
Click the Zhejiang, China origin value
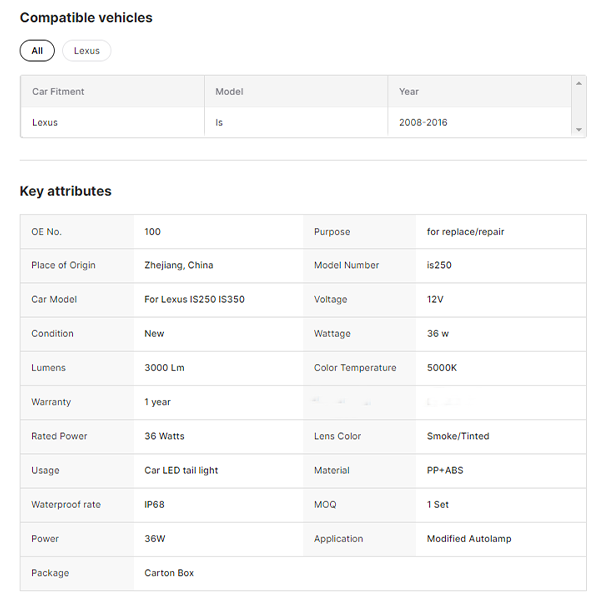point(179,266)
